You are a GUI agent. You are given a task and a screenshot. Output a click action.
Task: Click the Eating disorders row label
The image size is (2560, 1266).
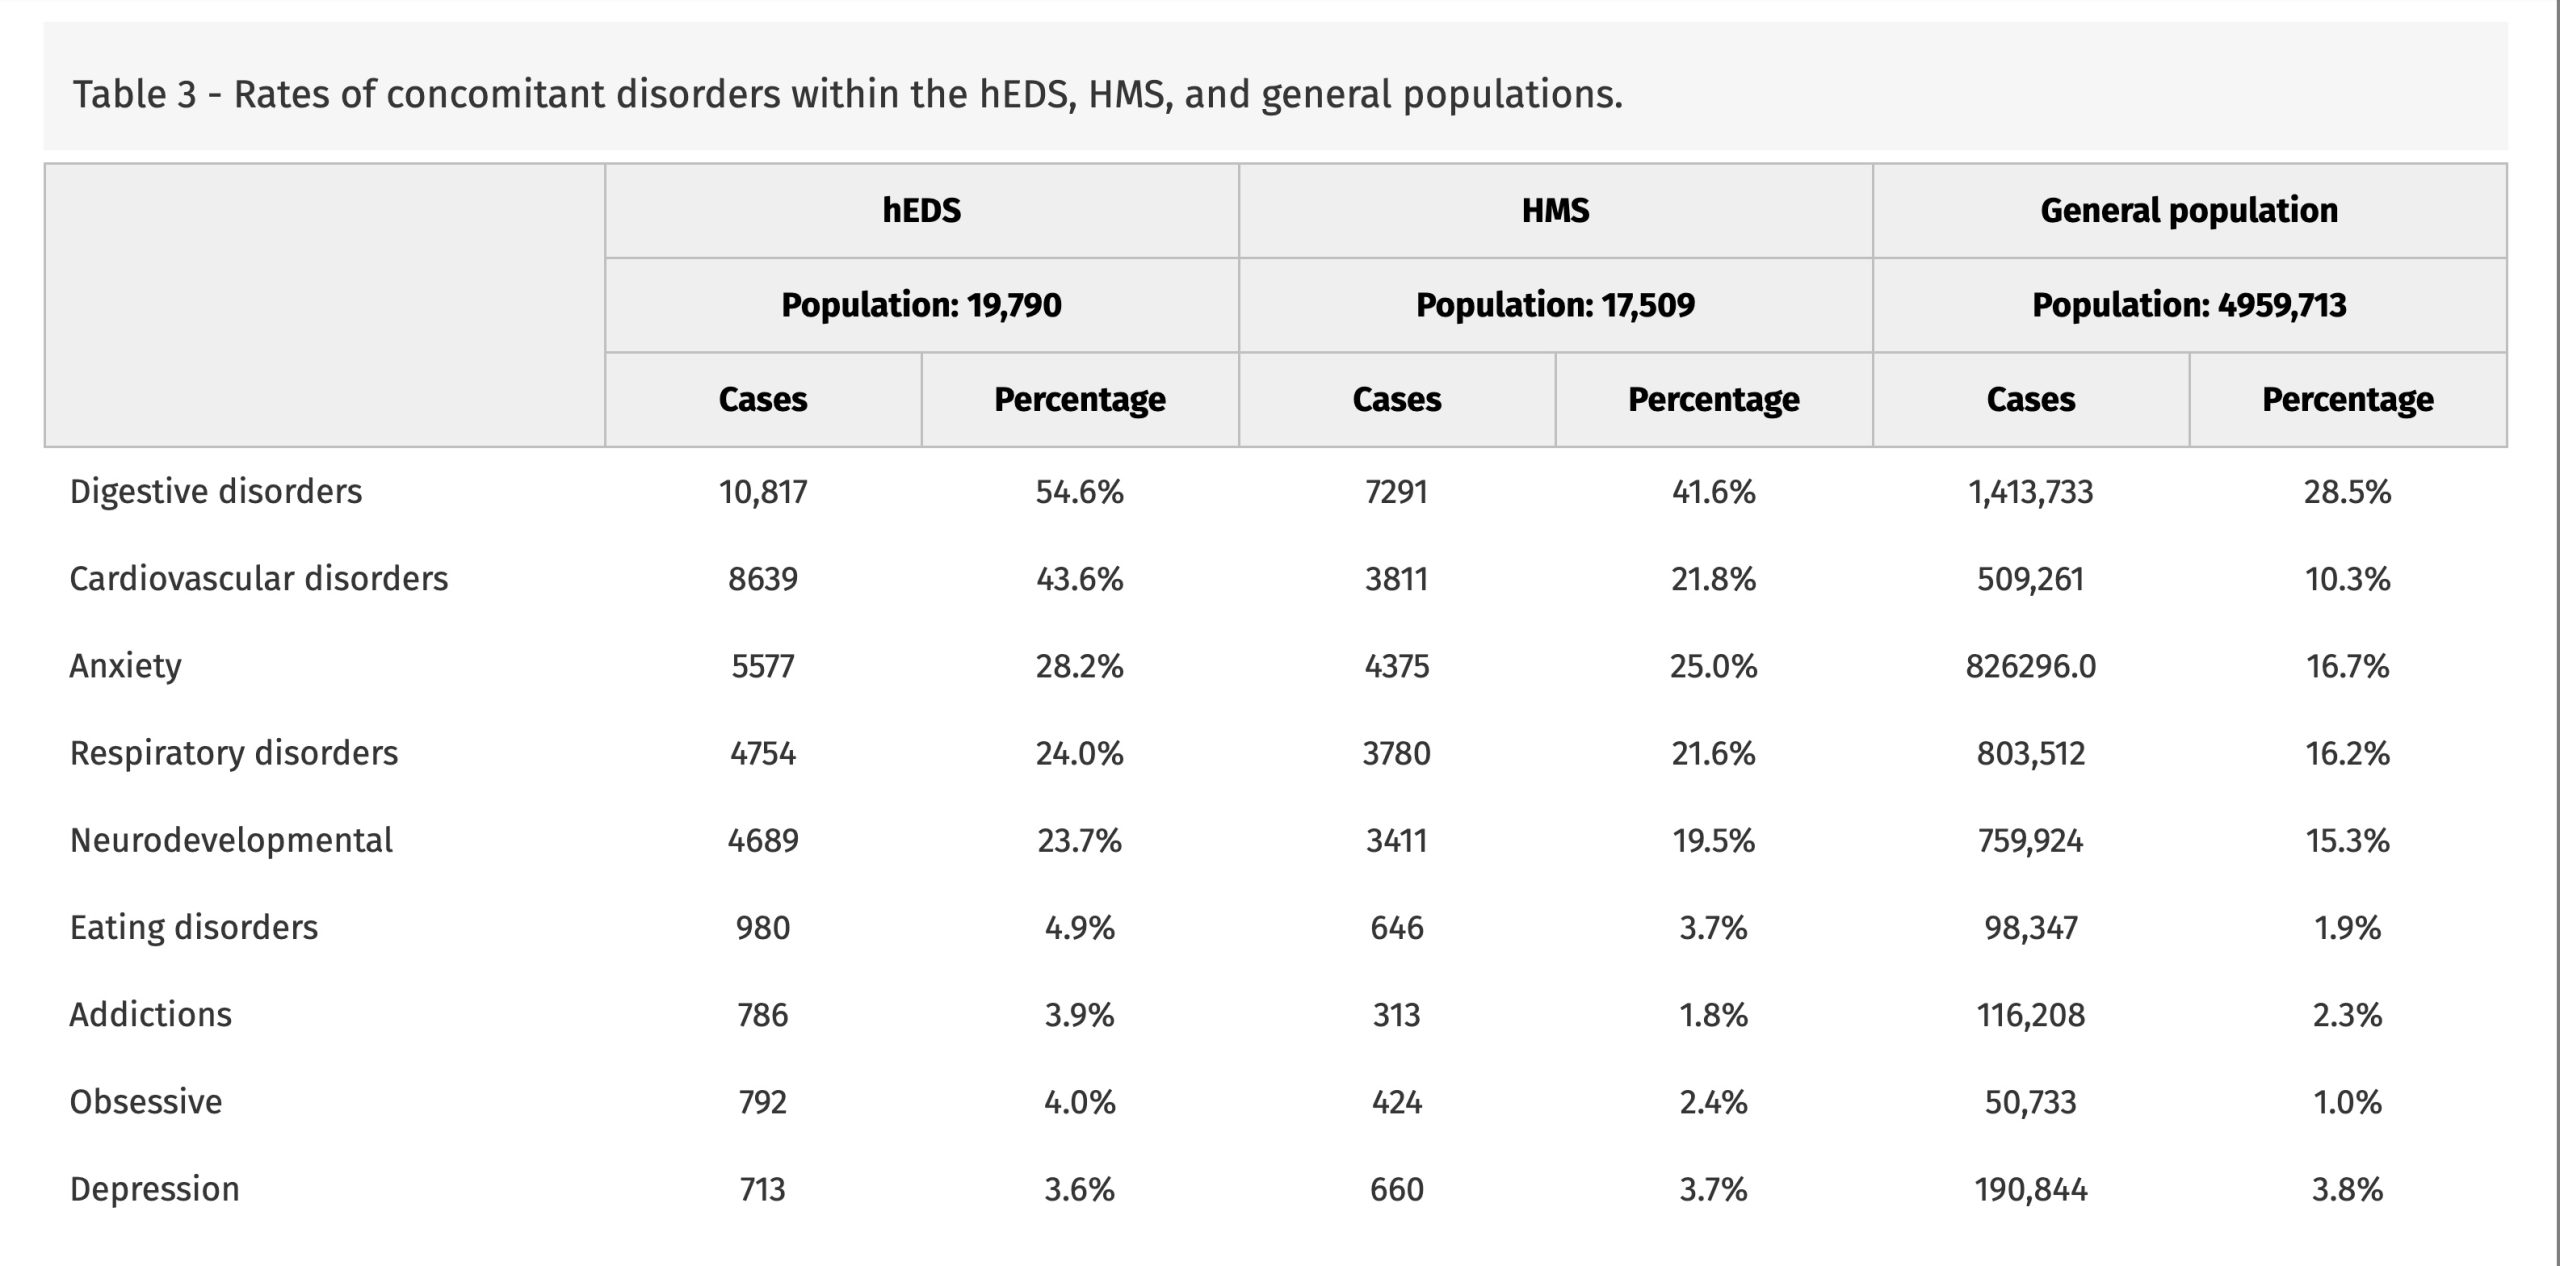click(x=193, y=928)
